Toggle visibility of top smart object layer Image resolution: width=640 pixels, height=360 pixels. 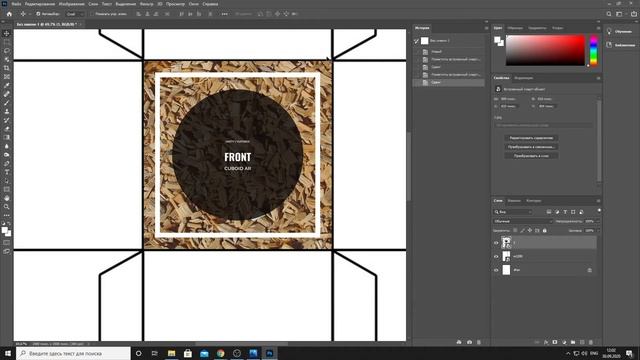pos(496,243)
